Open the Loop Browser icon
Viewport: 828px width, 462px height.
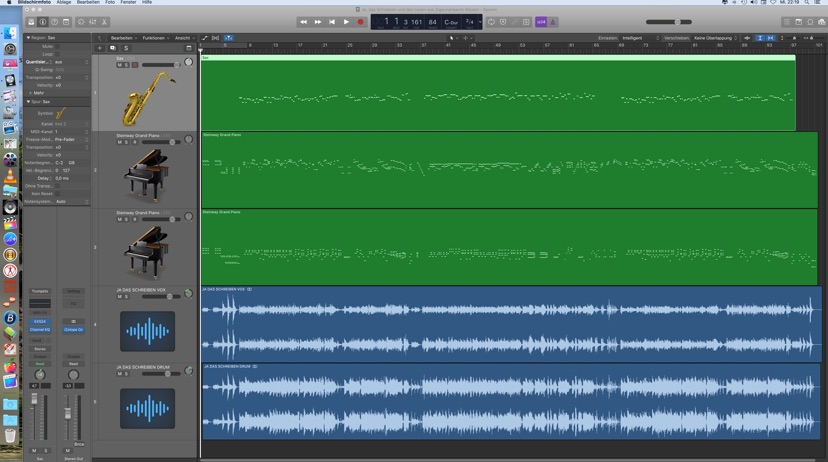coord(810,22)
